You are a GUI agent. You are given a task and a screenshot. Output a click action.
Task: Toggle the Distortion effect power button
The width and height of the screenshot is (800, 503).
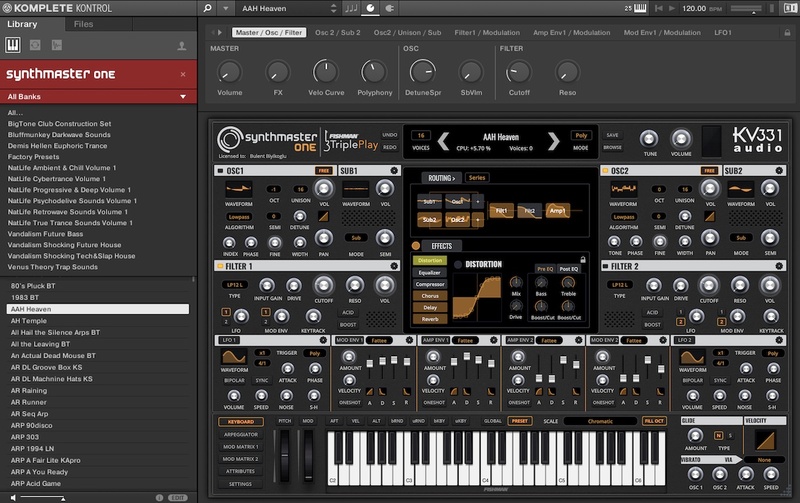(458, 264)
